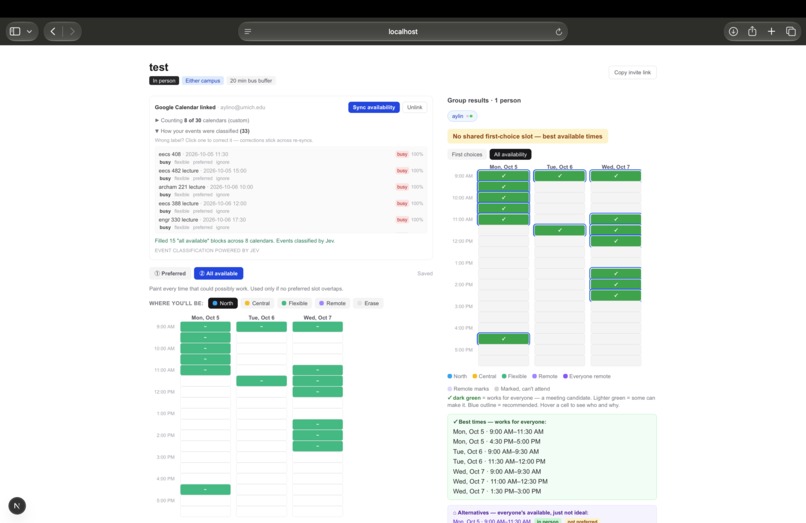The width and height of the screenshot is (806, 523).
Task: Copy the invite link
Action: [x=632, y=73]
